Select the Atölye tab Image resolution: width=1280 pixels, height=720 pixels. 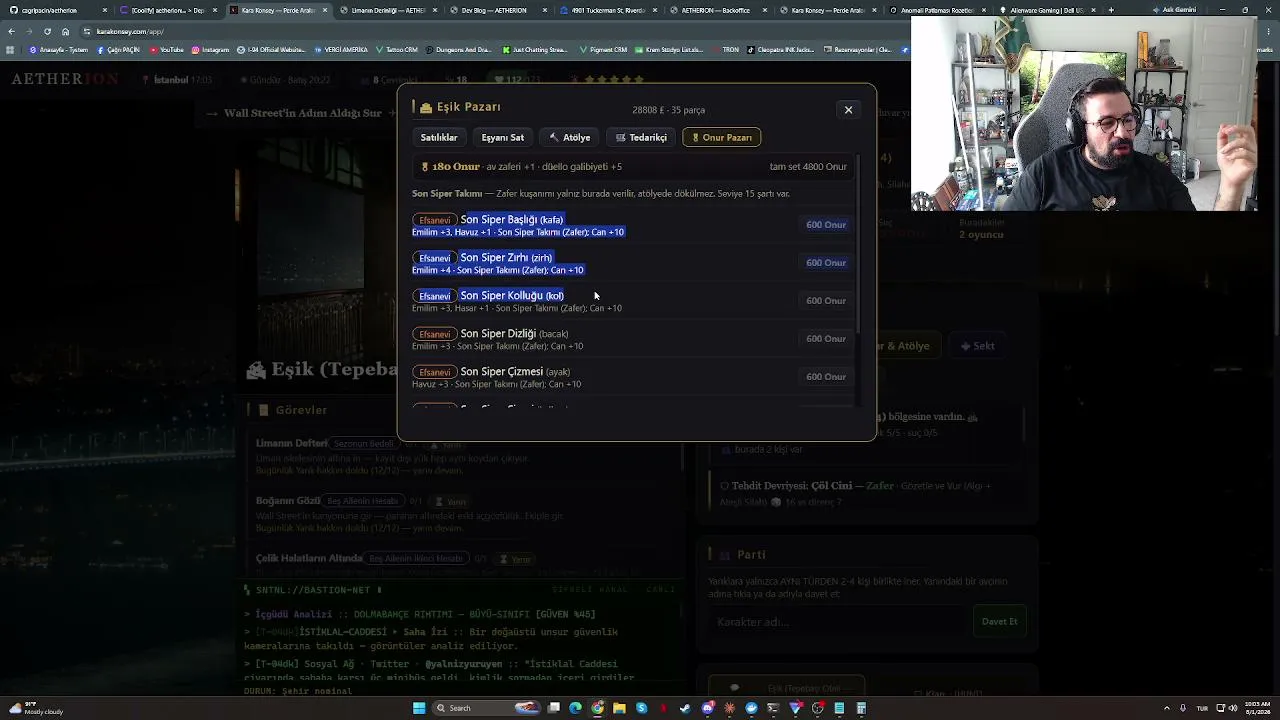[570, 137]
